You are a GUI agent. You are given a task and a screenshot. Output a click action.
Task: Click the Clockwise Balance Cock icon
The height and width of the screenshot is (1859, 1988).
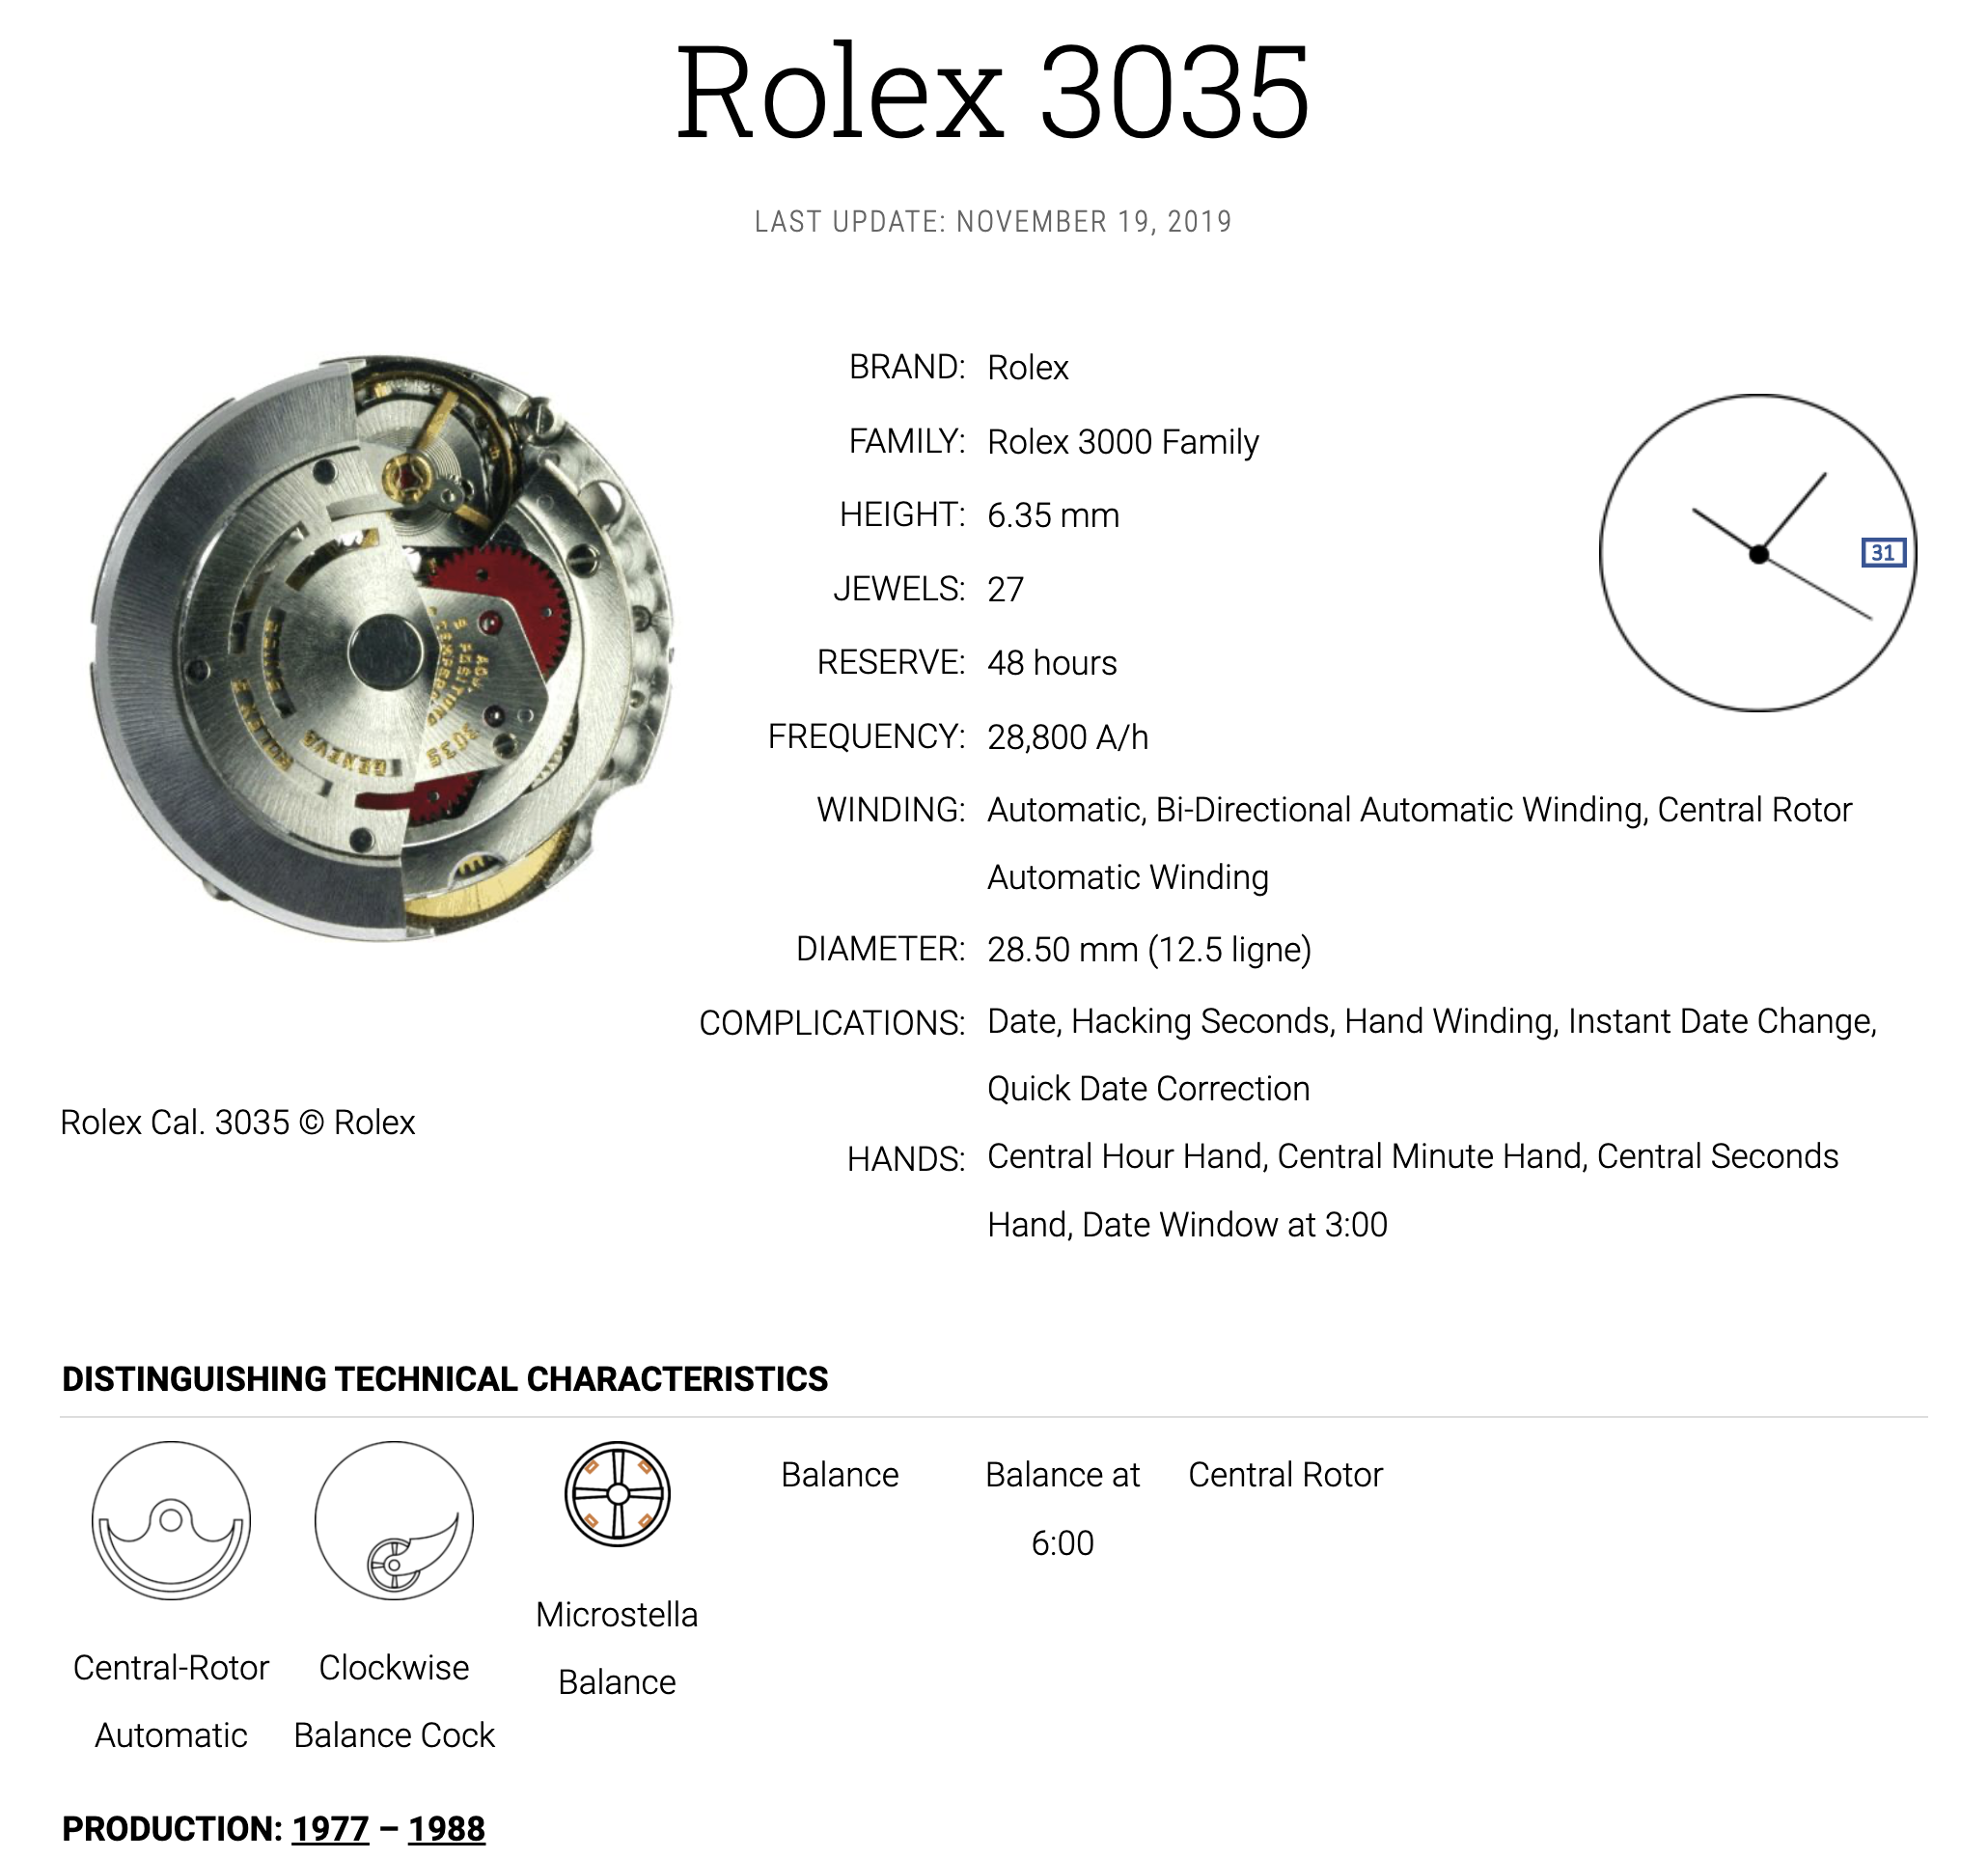(x=394, y=1520)
